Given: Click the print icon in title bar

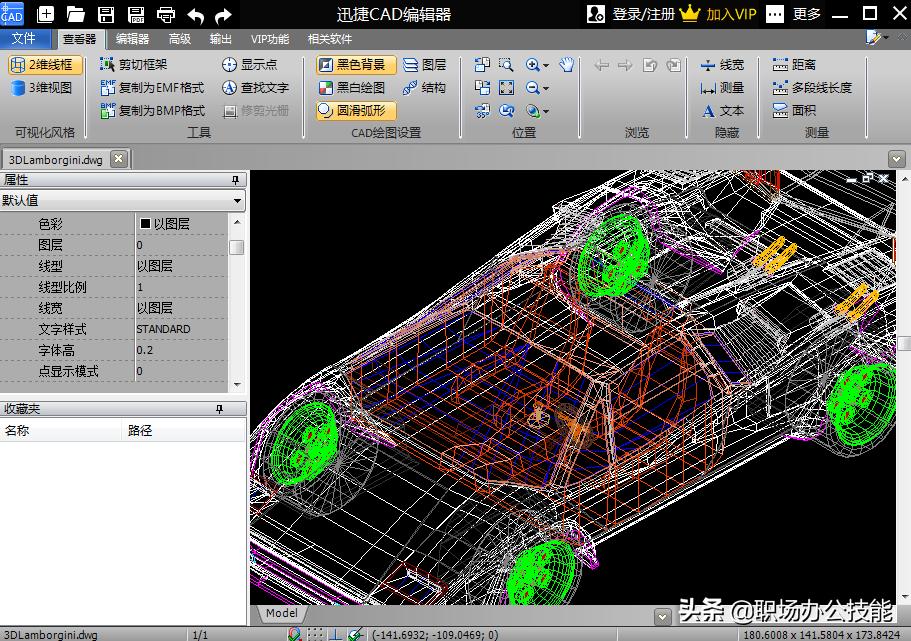Looking at the screenshot, I should click(x=166, y=14).
